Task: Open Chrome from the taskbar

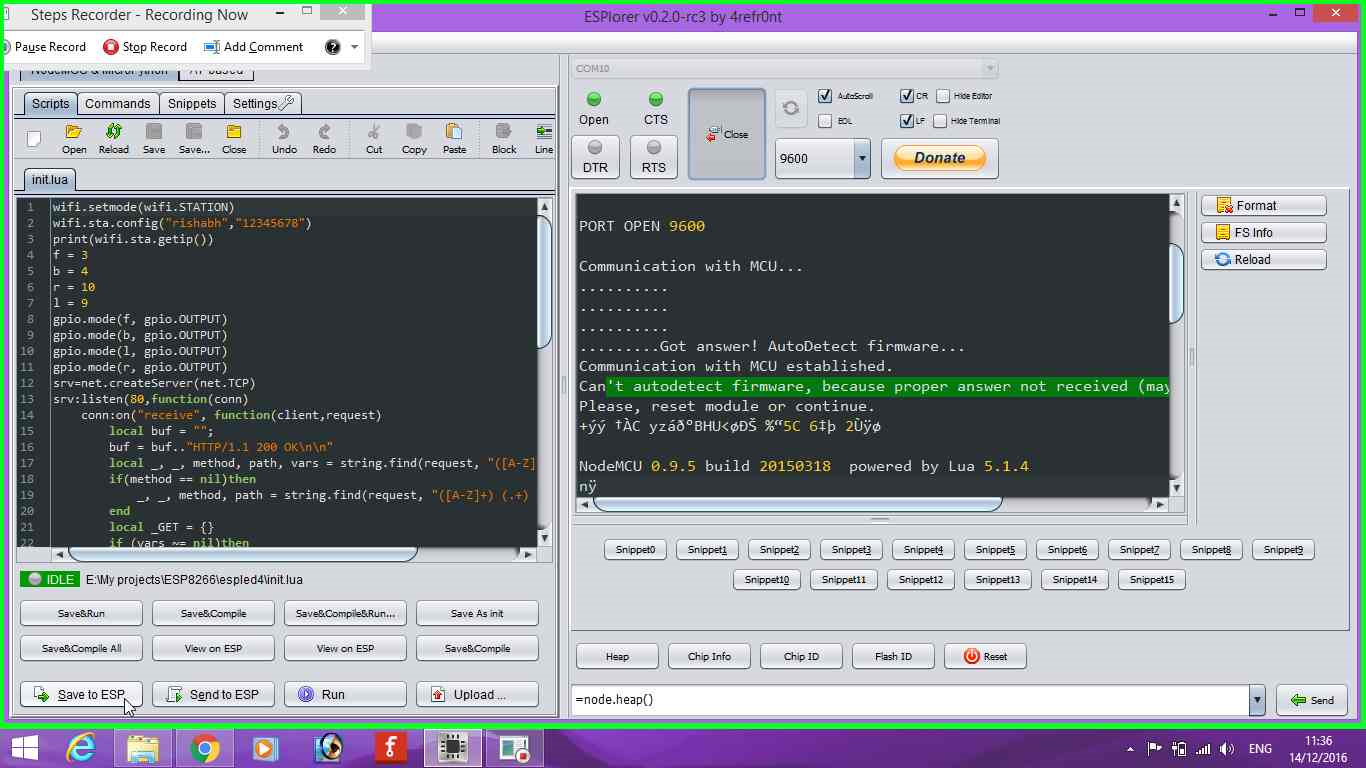Action: tap(206, 748)
